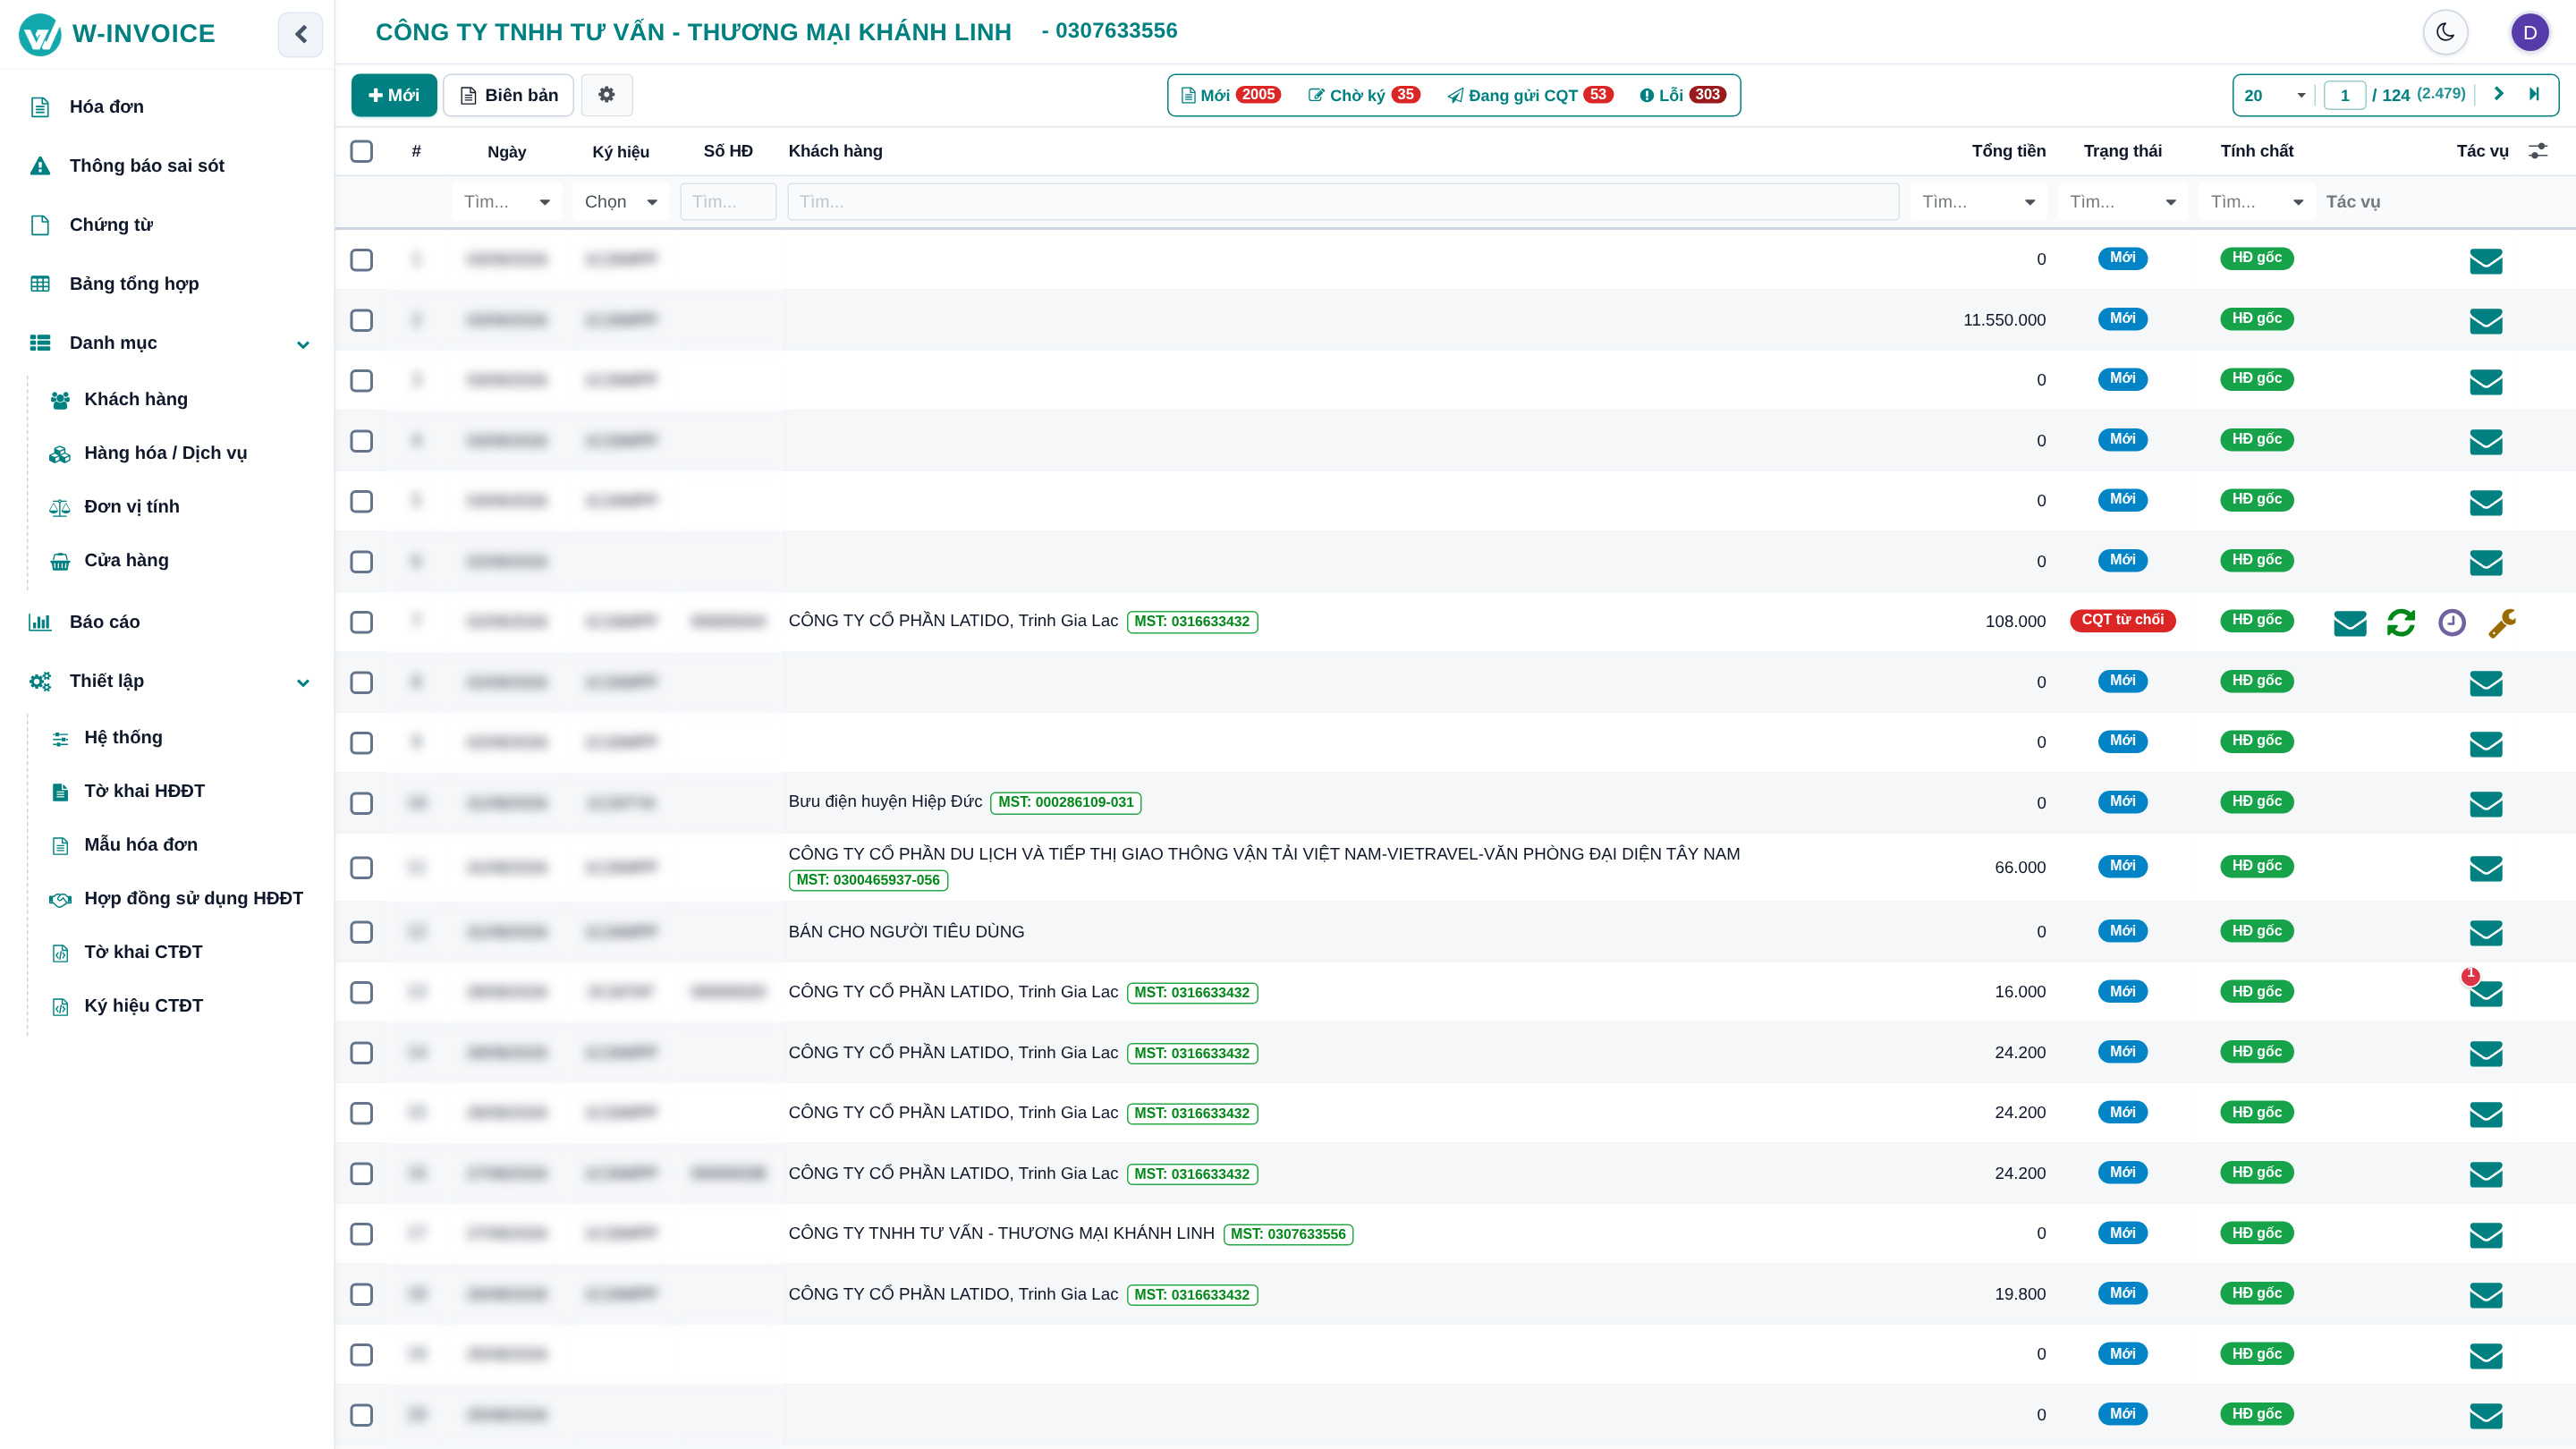Image resolution: width=2576 pixels, height=1449 pixels.
Task: Tick the checkbox for the 16.000 LATIDO row
Action: tap(361, 992)
